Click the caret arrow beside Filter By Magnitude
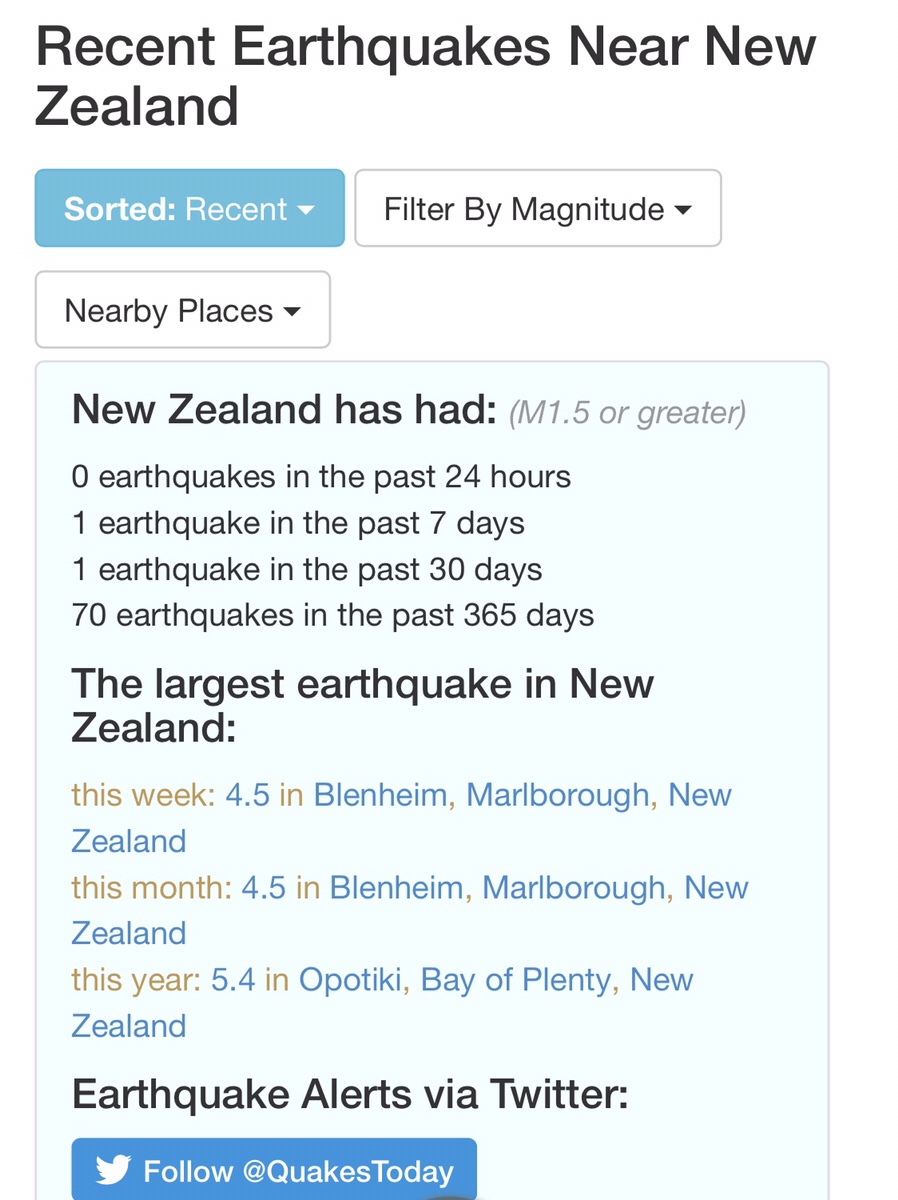 [683, 210]
